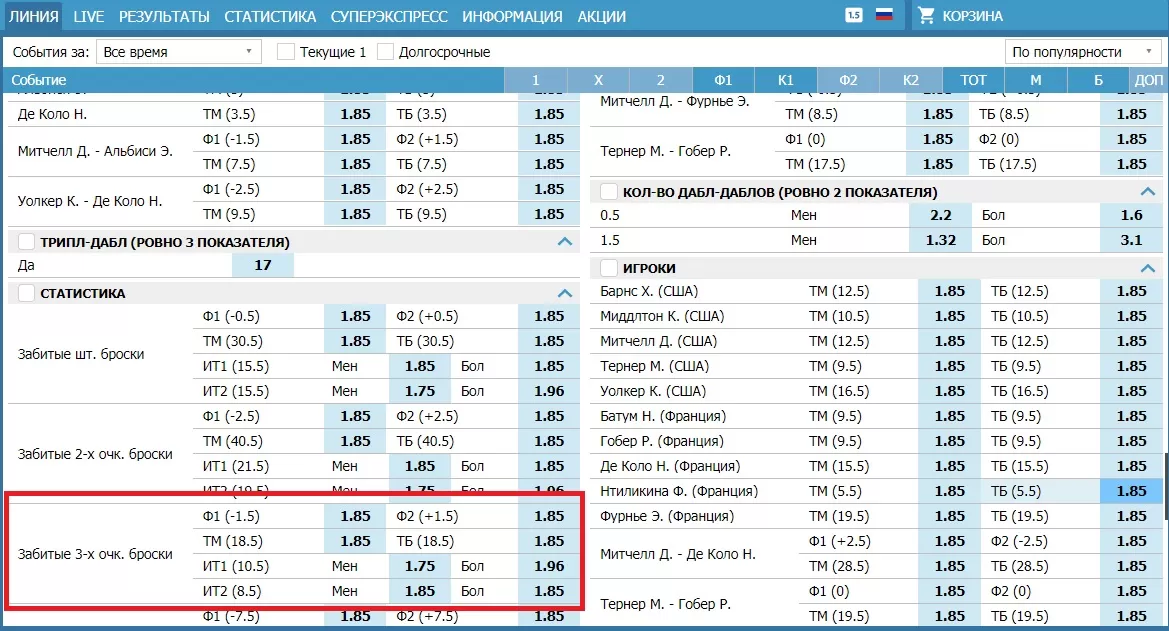Pick the 3.1 Бол odds for 1.5 double-doubles
This screenshot has height=631, width=1169.
pyautogui.click(x=1131, y=240)
